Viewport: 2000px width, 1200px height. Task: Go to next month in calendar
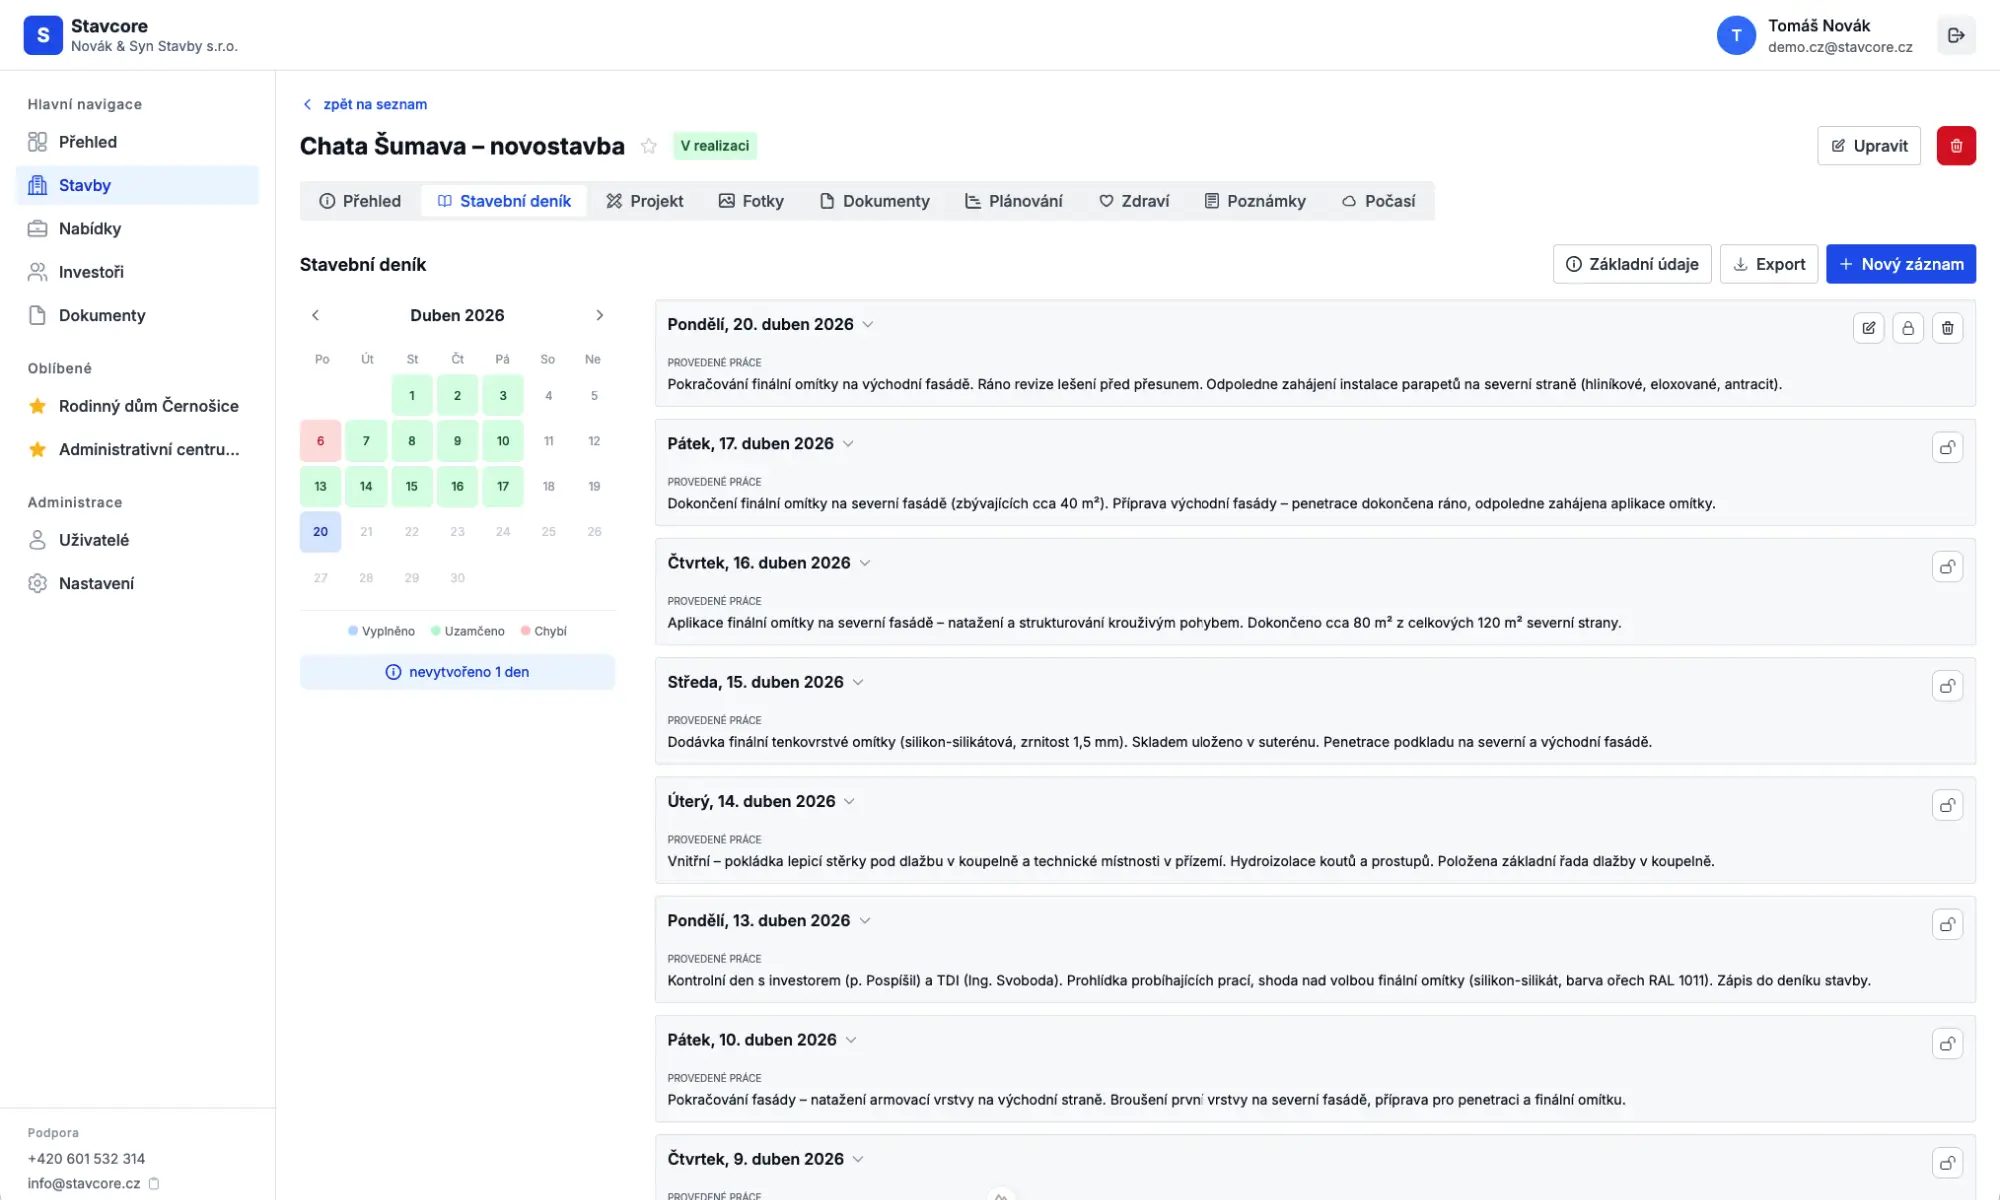[x=599, y=315]
